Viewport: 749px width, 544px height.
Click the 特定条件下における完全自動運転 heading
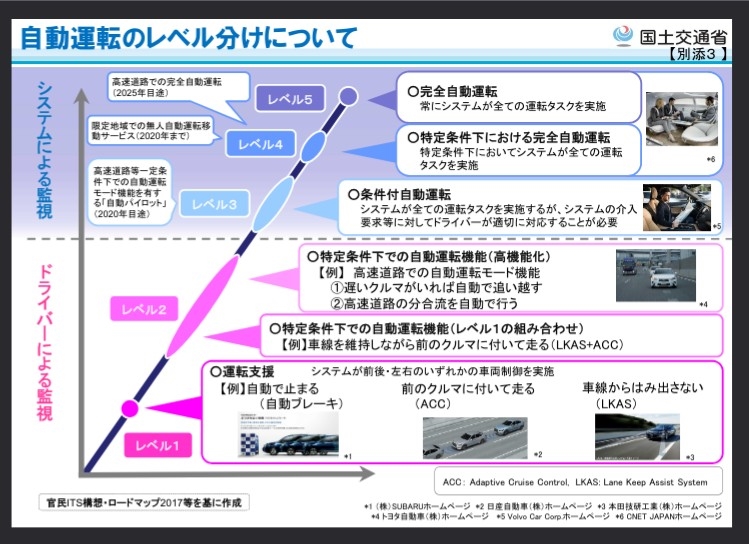(x=509, y=138)
